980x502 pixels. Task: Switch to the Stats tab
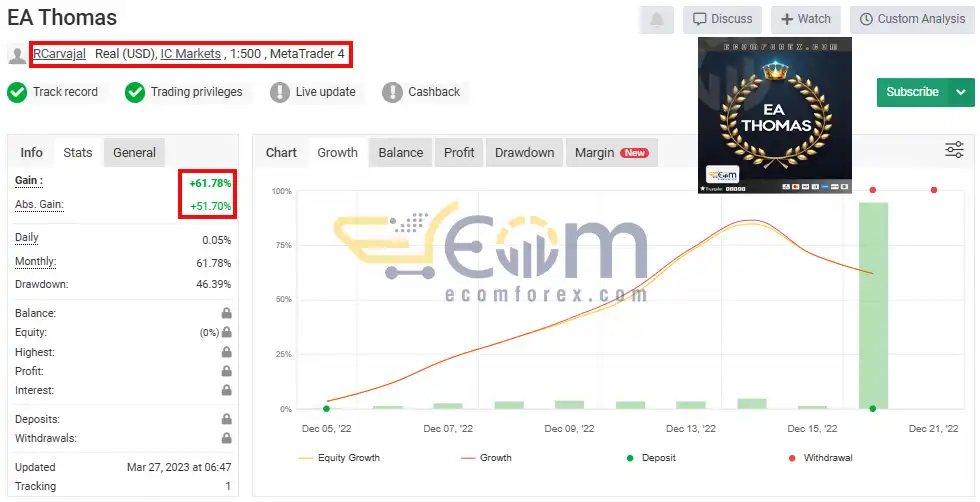click(x=78, y=153)
